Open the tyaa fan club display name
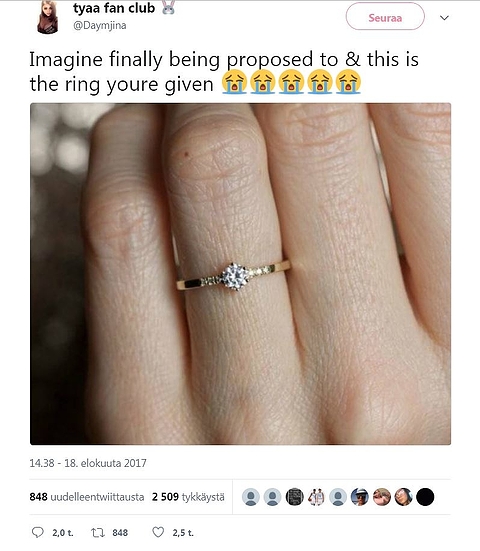The image size is (480, 551). pyautogui.click(x=114, y=8)
